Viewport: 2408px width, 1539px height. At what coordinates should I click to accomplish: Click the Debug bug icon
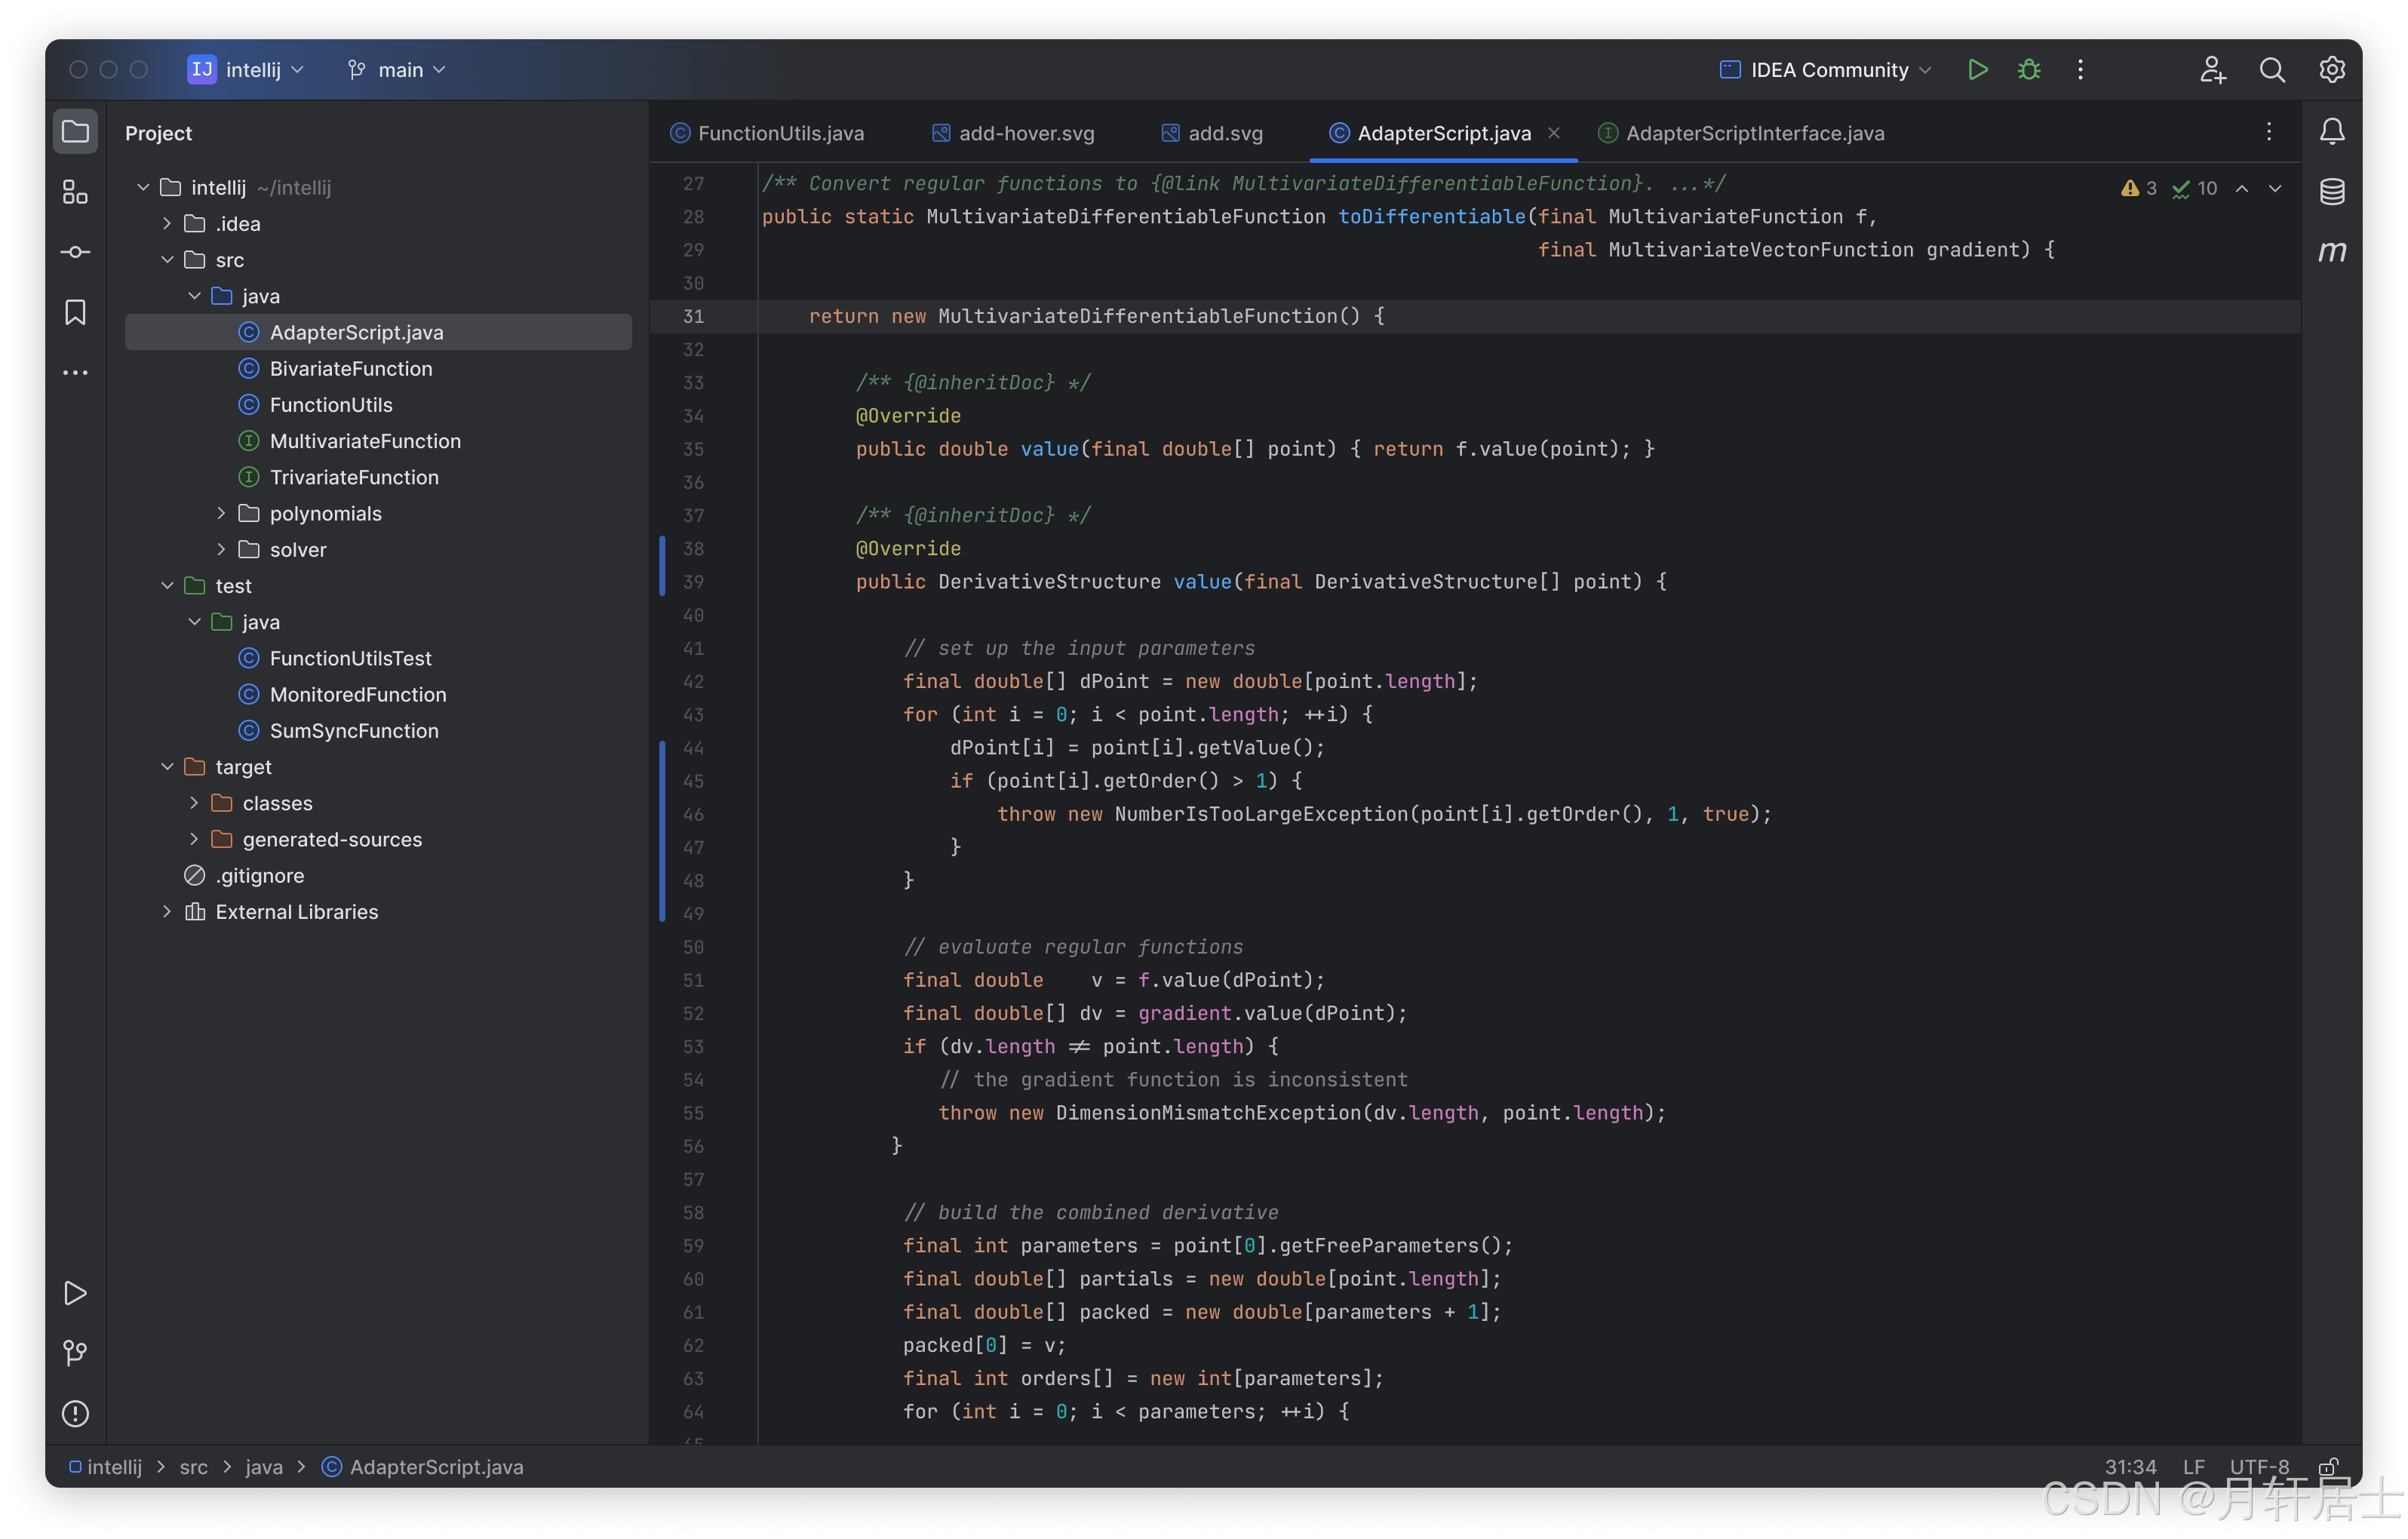click(2029, 70)
